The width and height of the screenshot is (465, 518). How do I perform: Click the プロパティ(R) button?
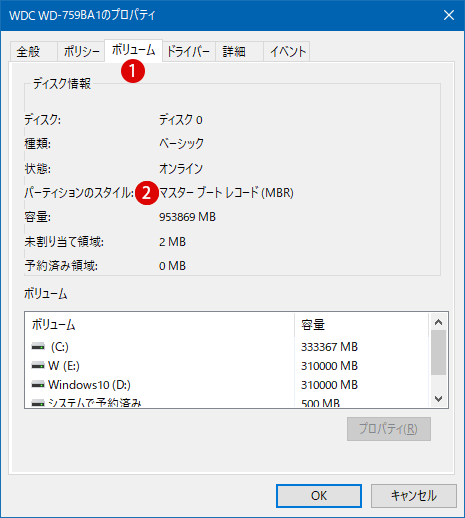click(x=389, y=429)
